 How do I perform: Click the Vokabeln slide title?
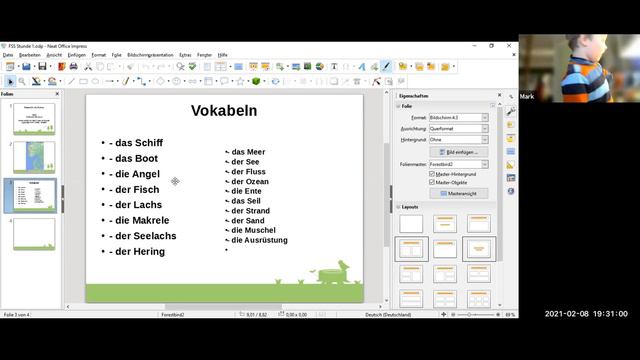(x=224, y=111)
